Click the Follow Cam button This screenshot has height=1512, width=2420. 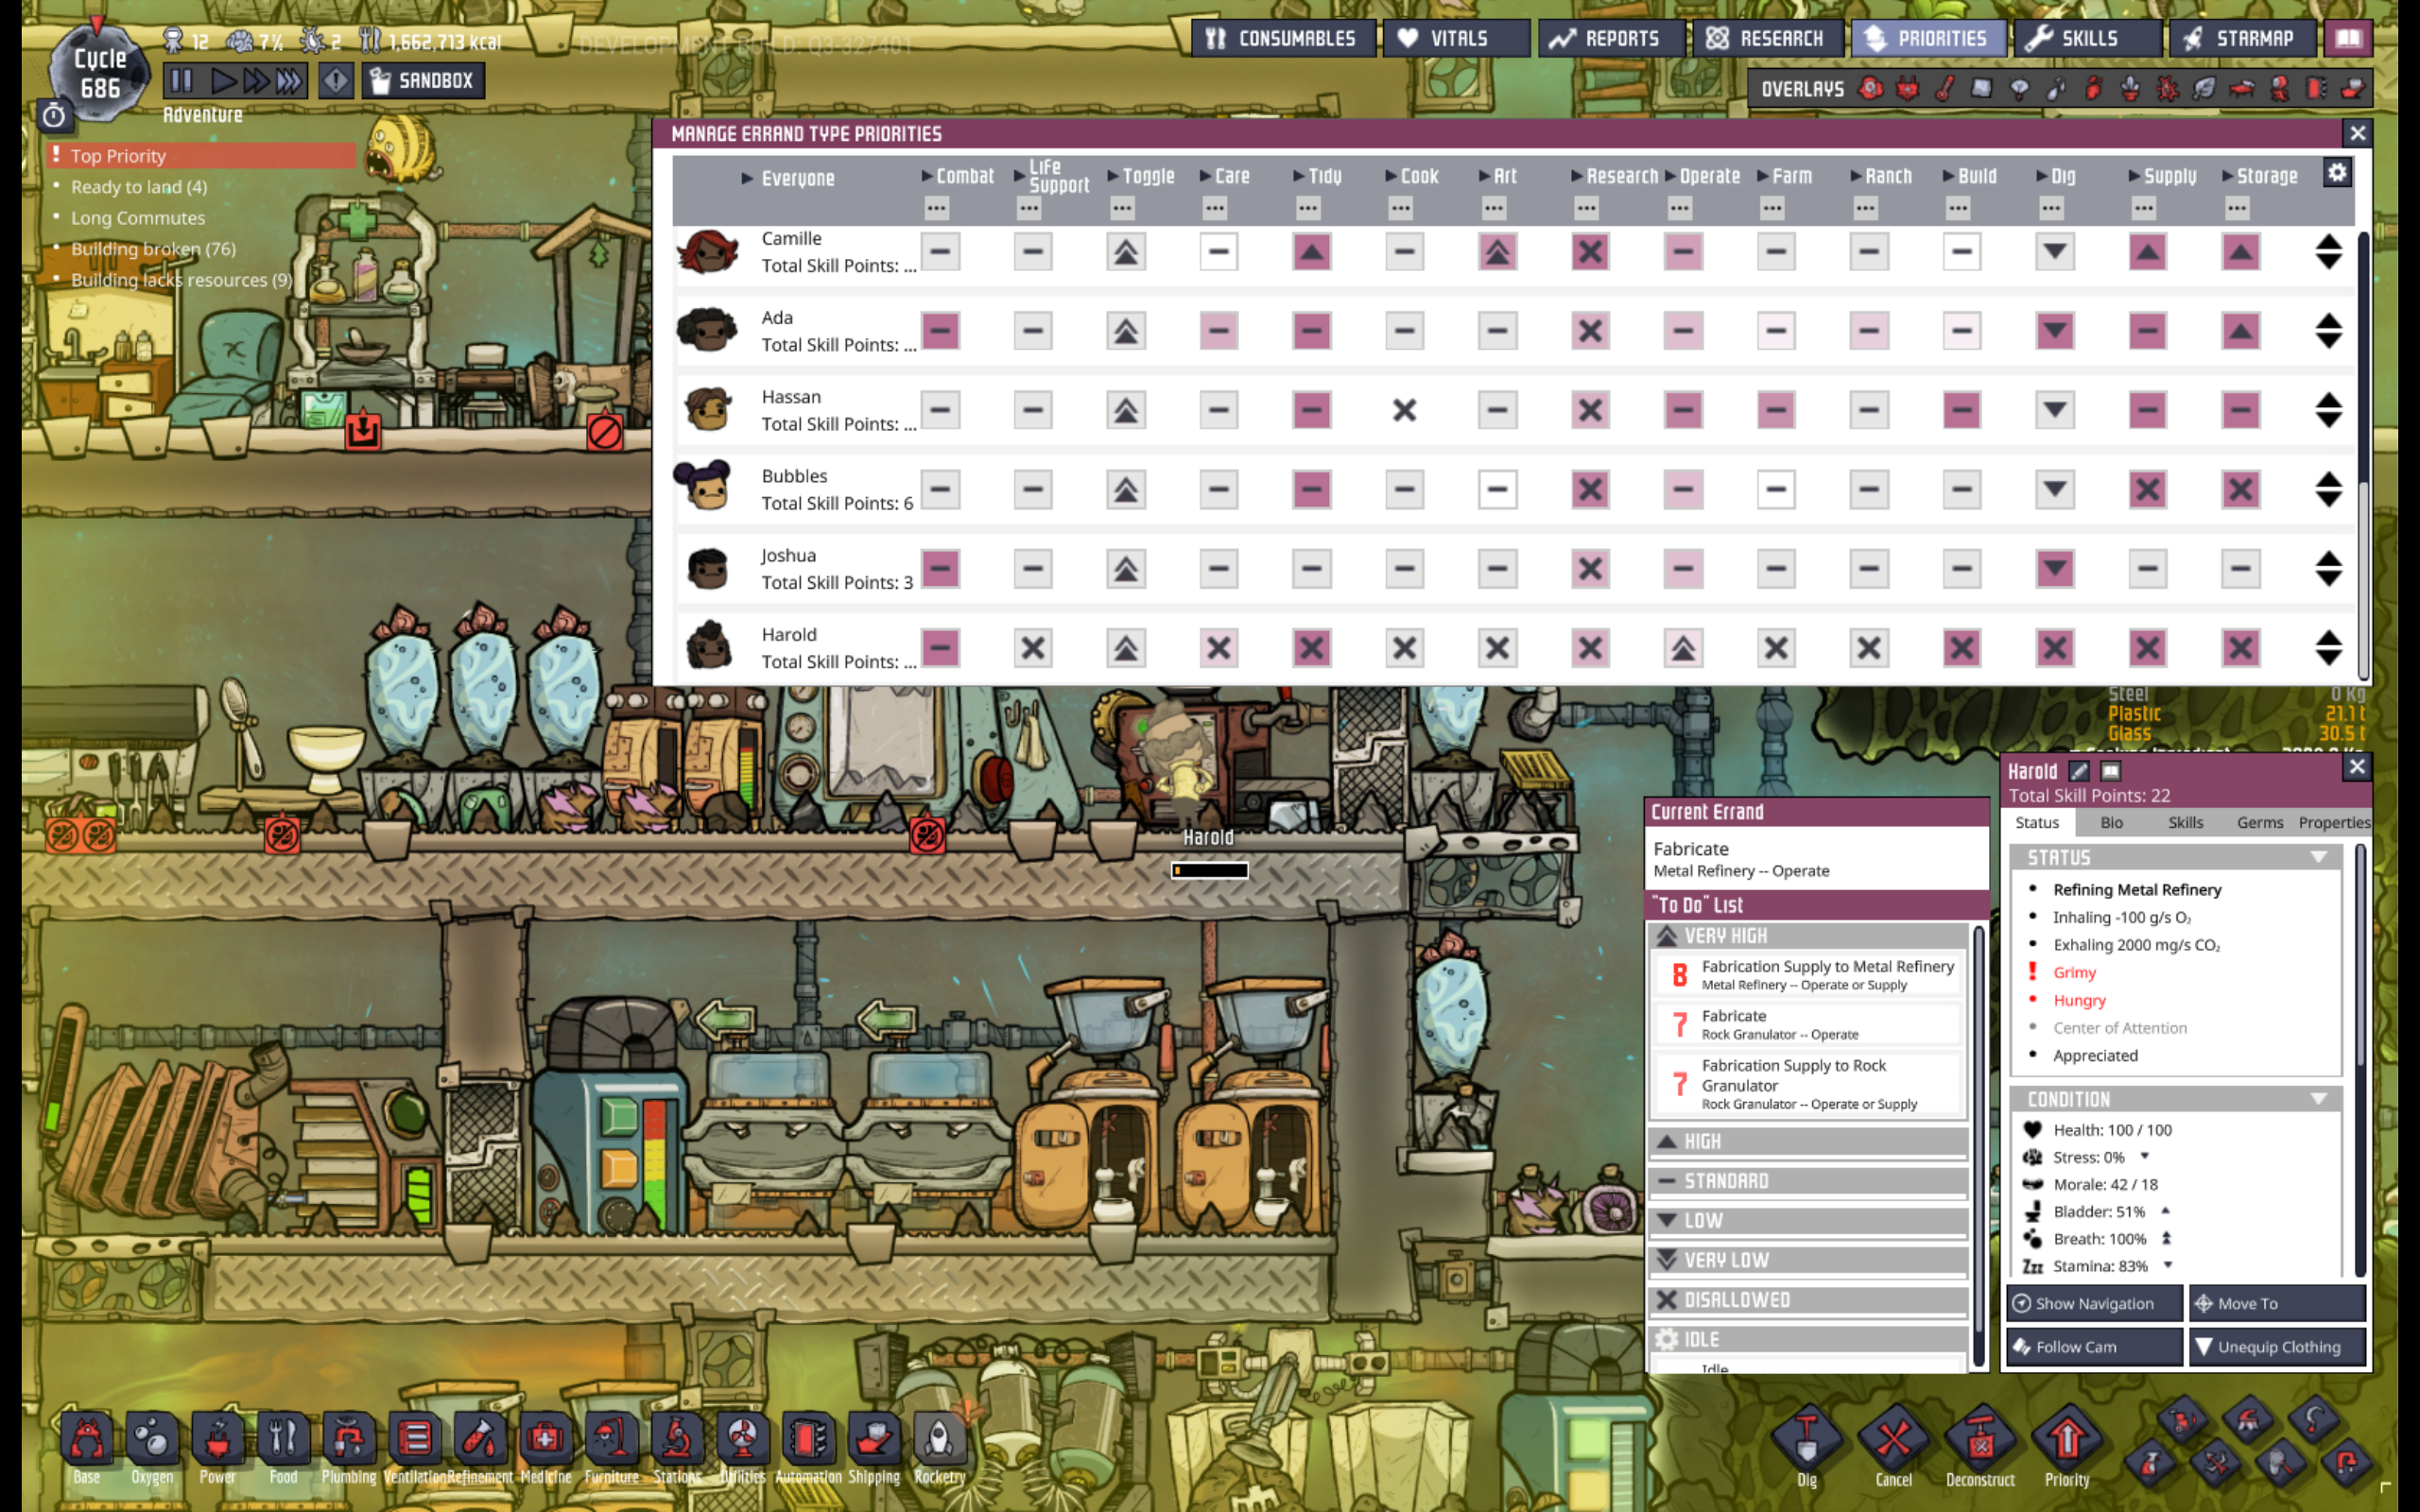(2093, 1347)
